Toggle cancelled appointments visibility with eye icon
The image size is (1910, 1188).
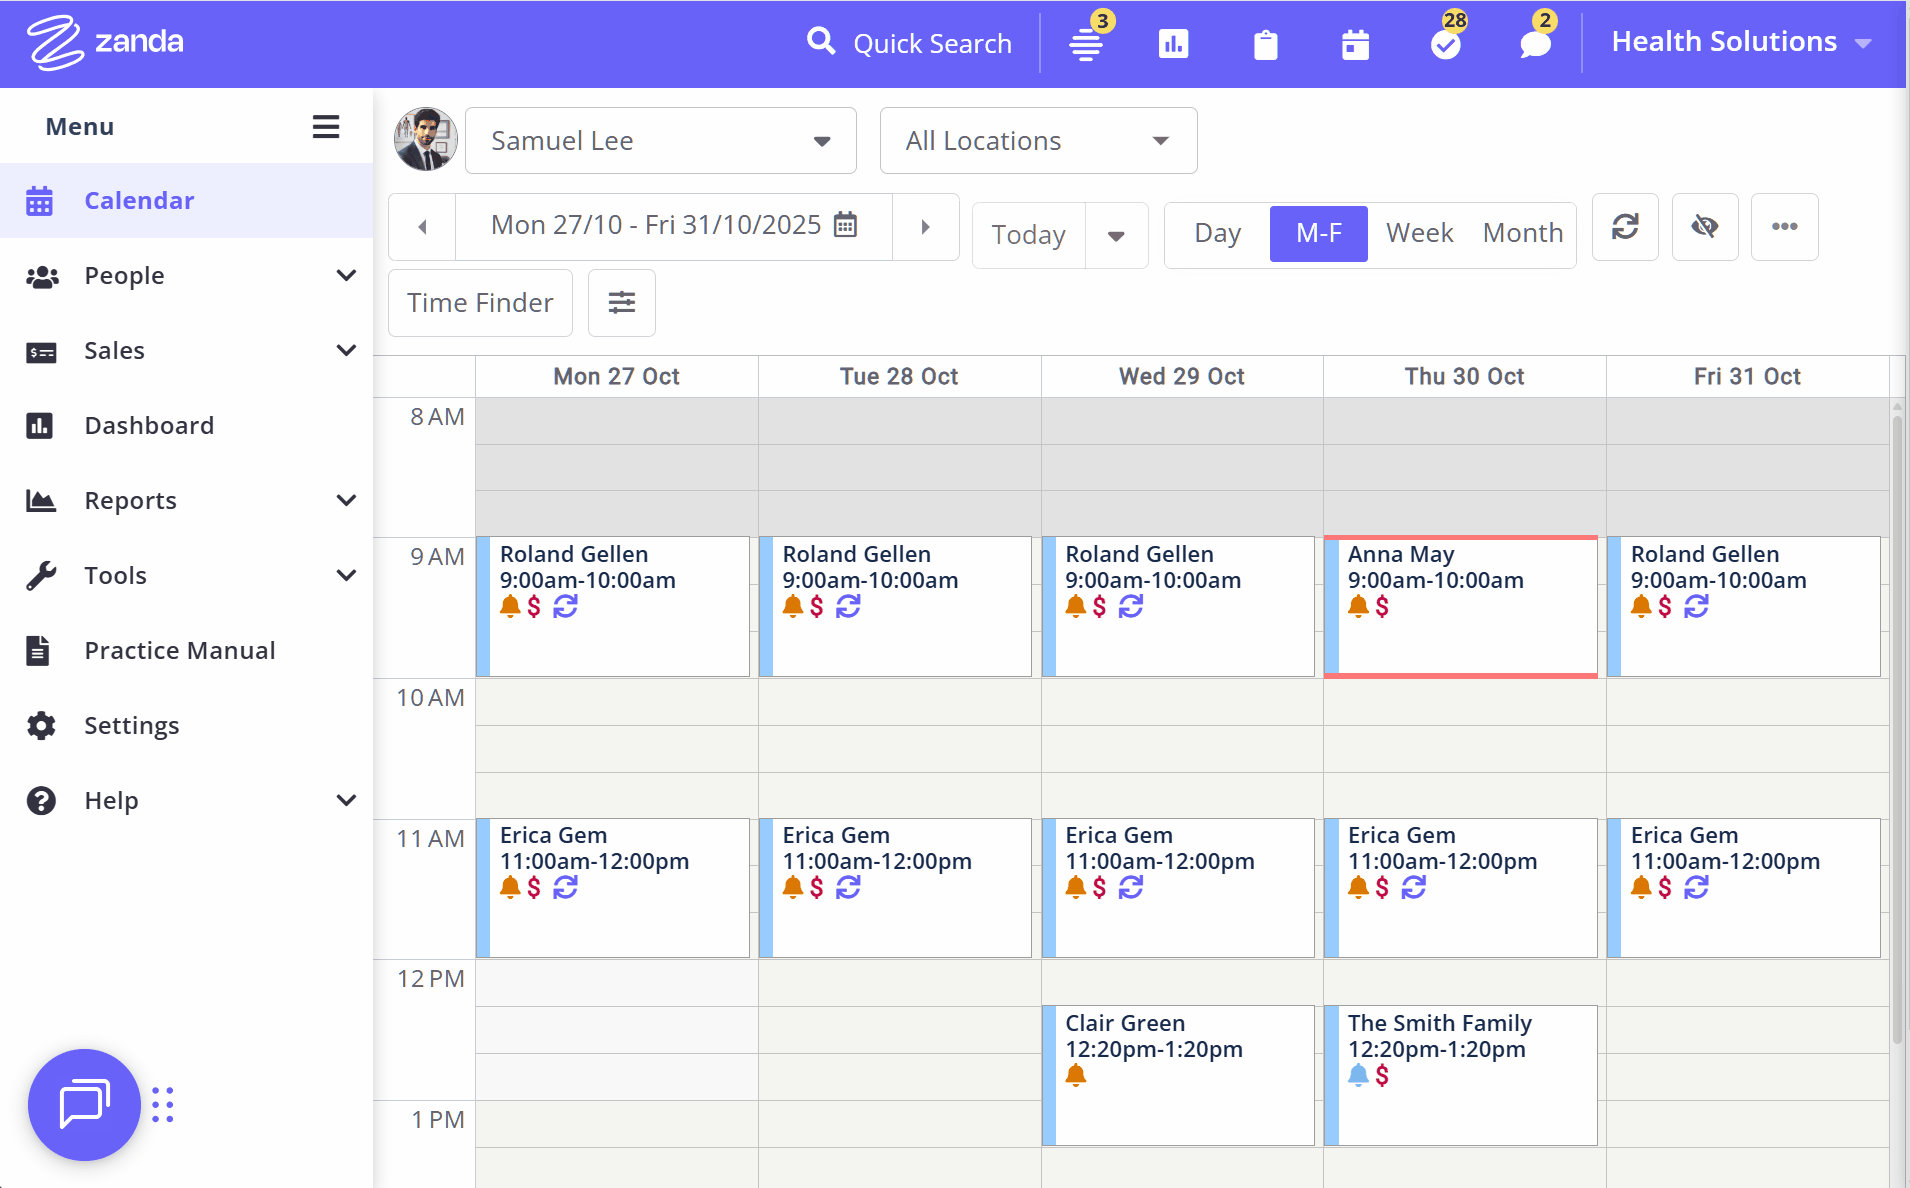click(1705, 227)
